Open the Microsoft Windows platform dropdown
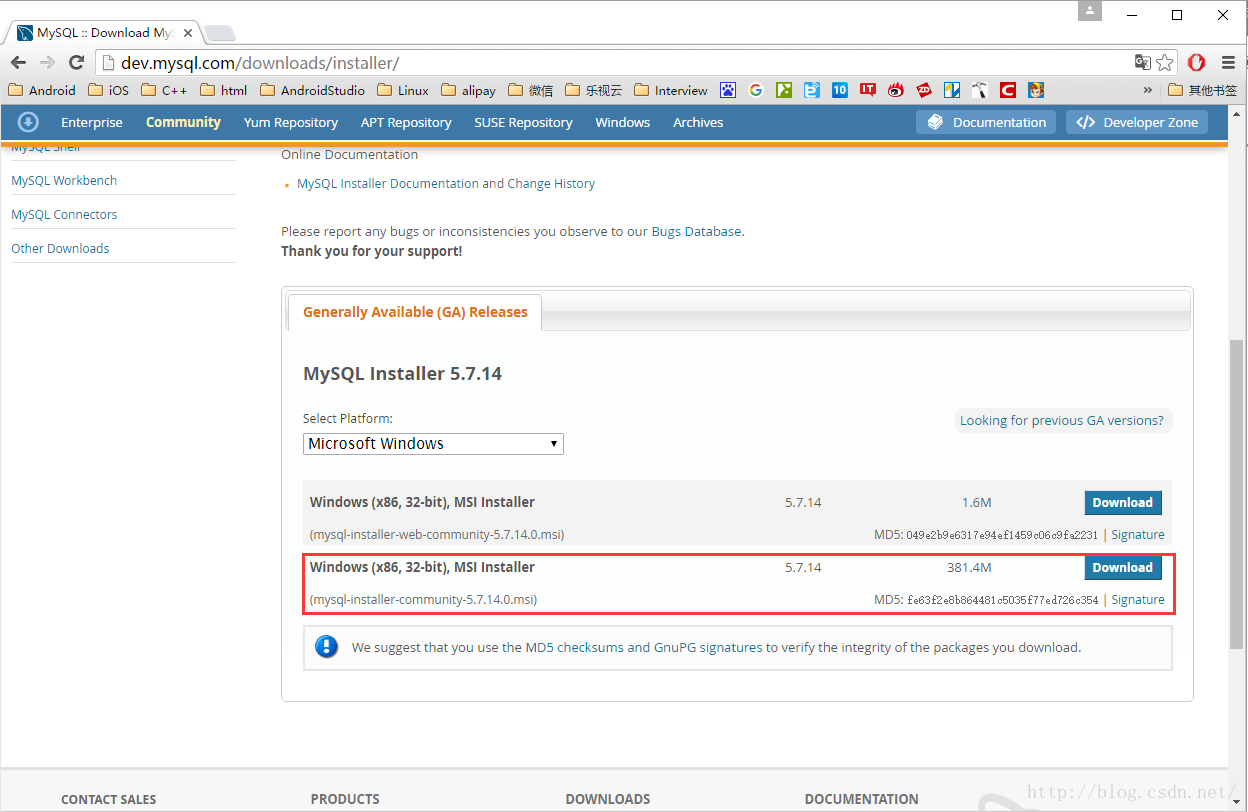This screenshot has width=1248, height=812. (433, 443)
